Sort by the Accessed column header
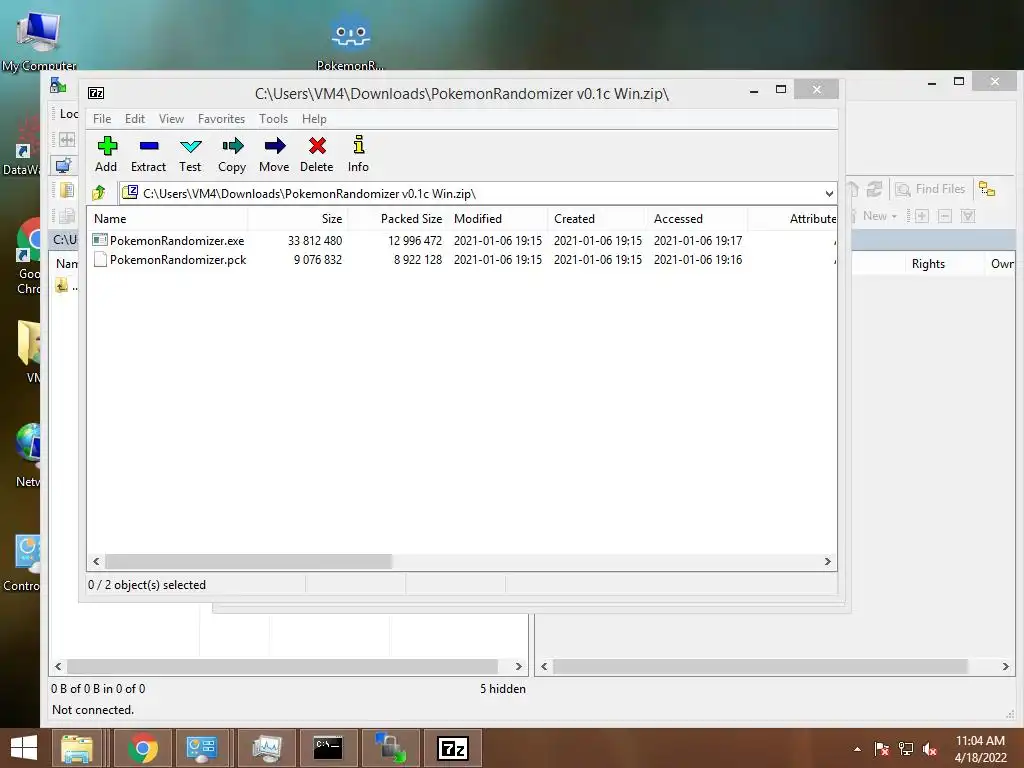 (697, 219)
